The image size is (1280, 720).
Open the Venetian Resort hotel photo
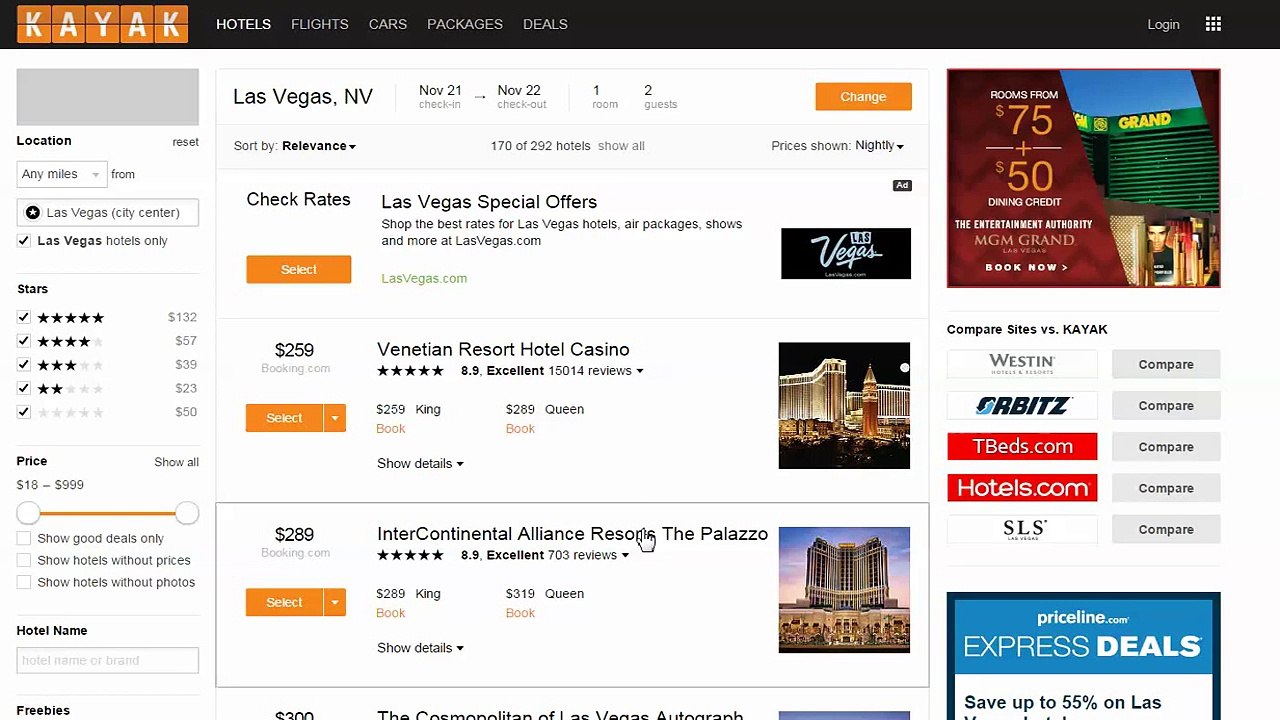[x=844, y=406]
